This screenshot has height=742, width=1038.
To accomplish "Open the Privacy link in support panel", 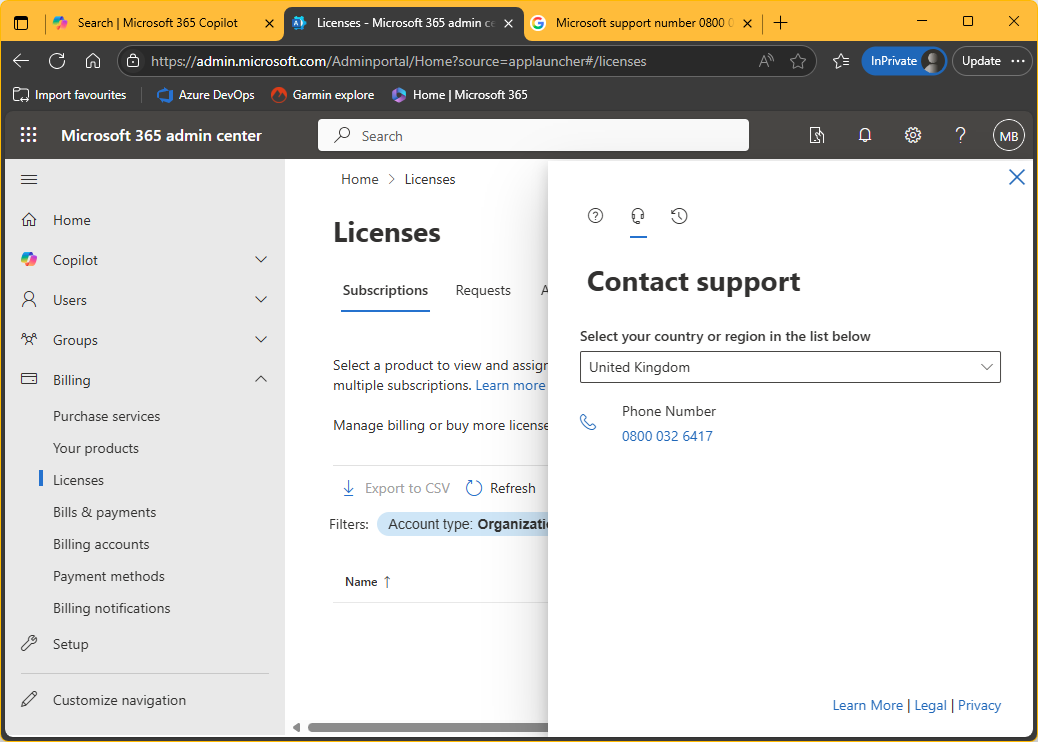I will (979, 705).
